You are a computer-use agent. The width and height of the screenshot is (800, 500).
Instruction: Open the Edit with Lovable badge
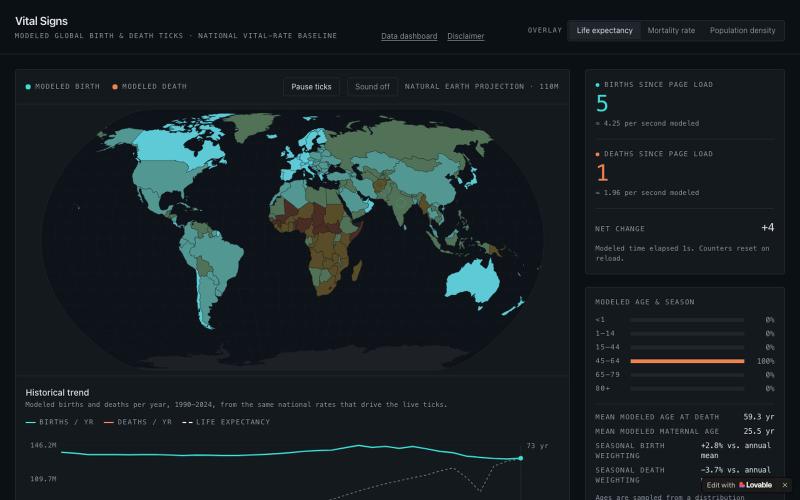pyautogui.click(x=739, y=485)
